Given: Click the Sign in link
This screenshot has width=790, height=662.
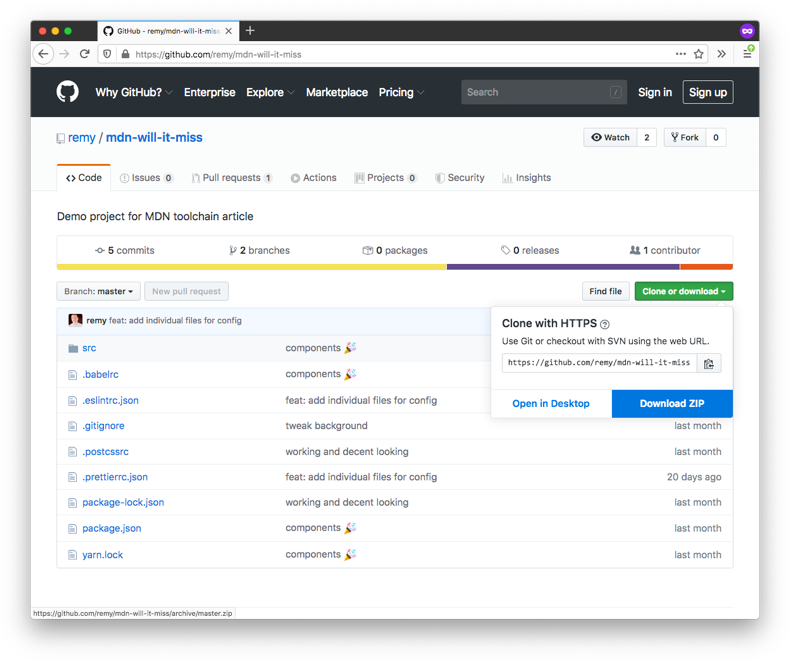Looking at the screenshot, I should tap(654, 92).
